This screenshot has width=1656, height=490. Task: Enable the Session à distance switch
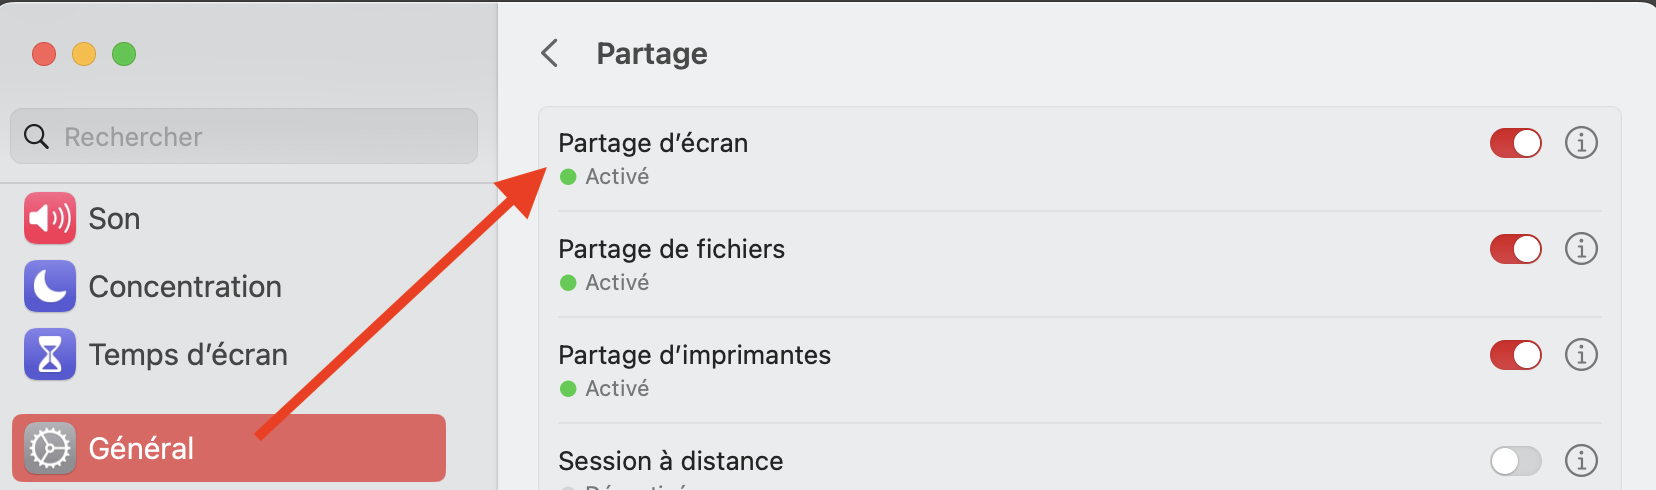[1515, 461]
